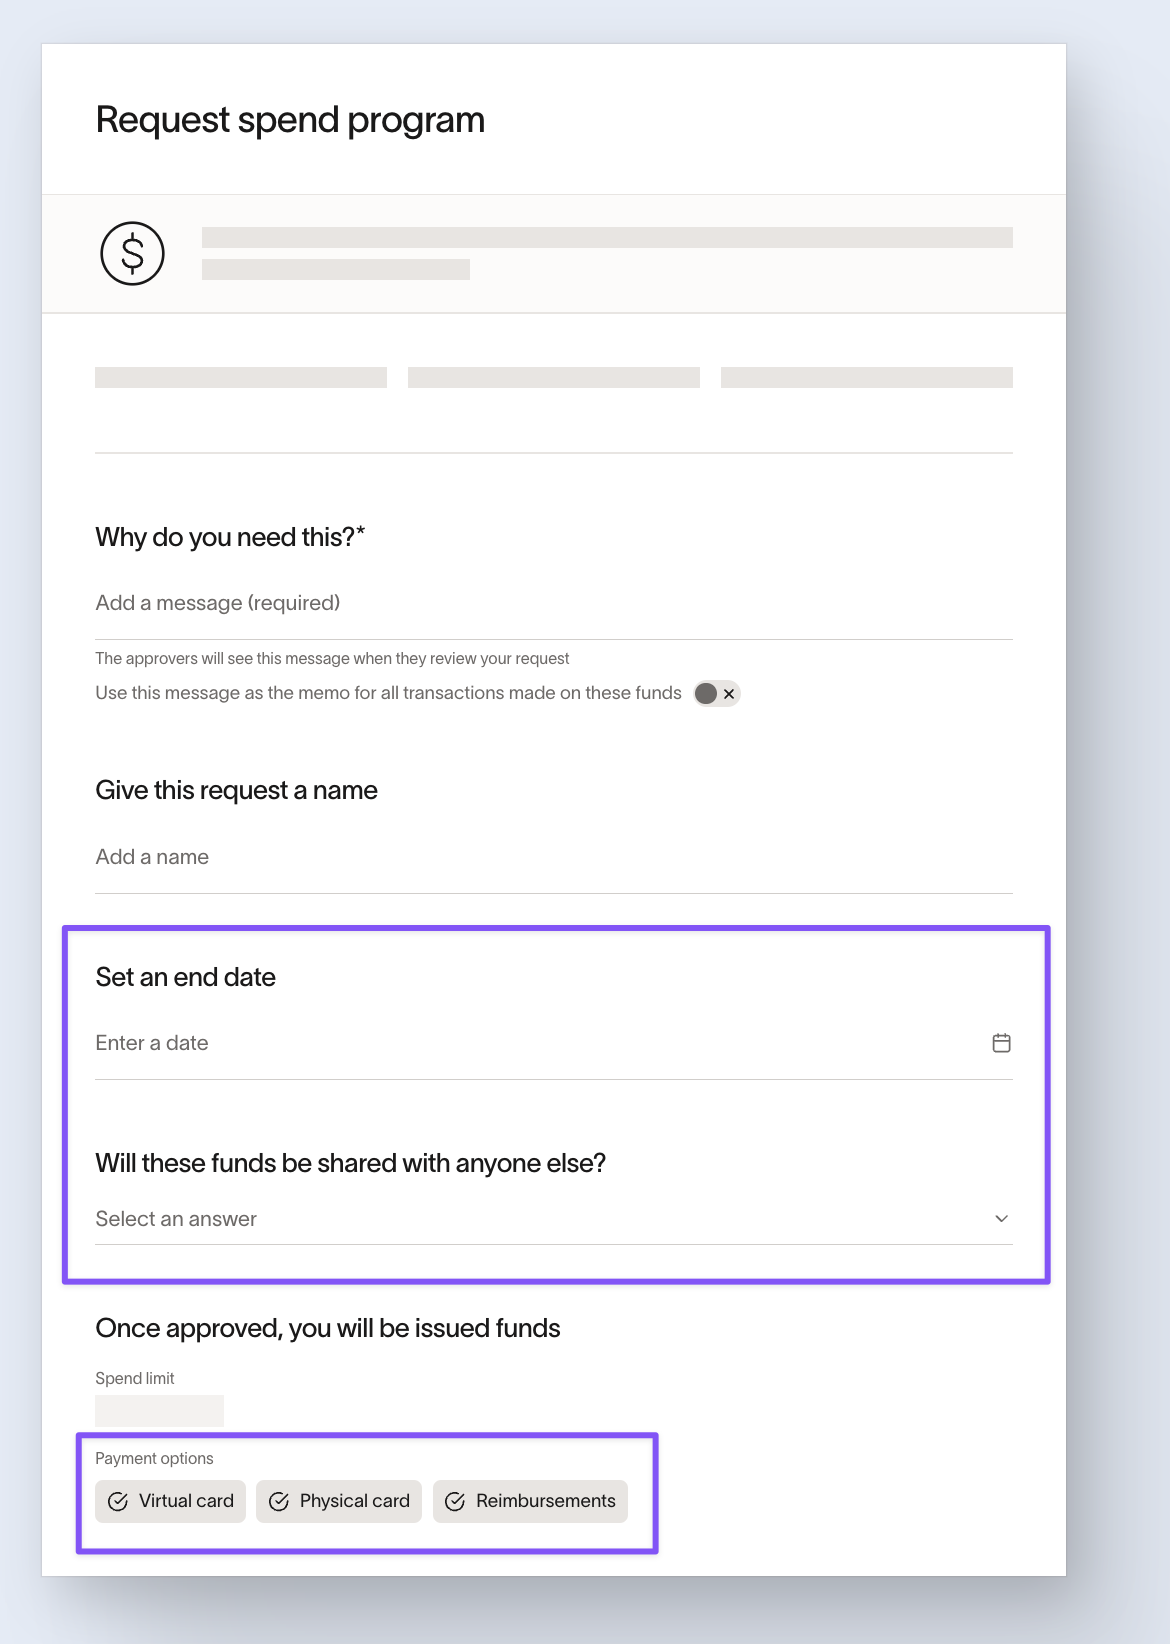
Task: Click the Enter a date field
Action: 554,1043
